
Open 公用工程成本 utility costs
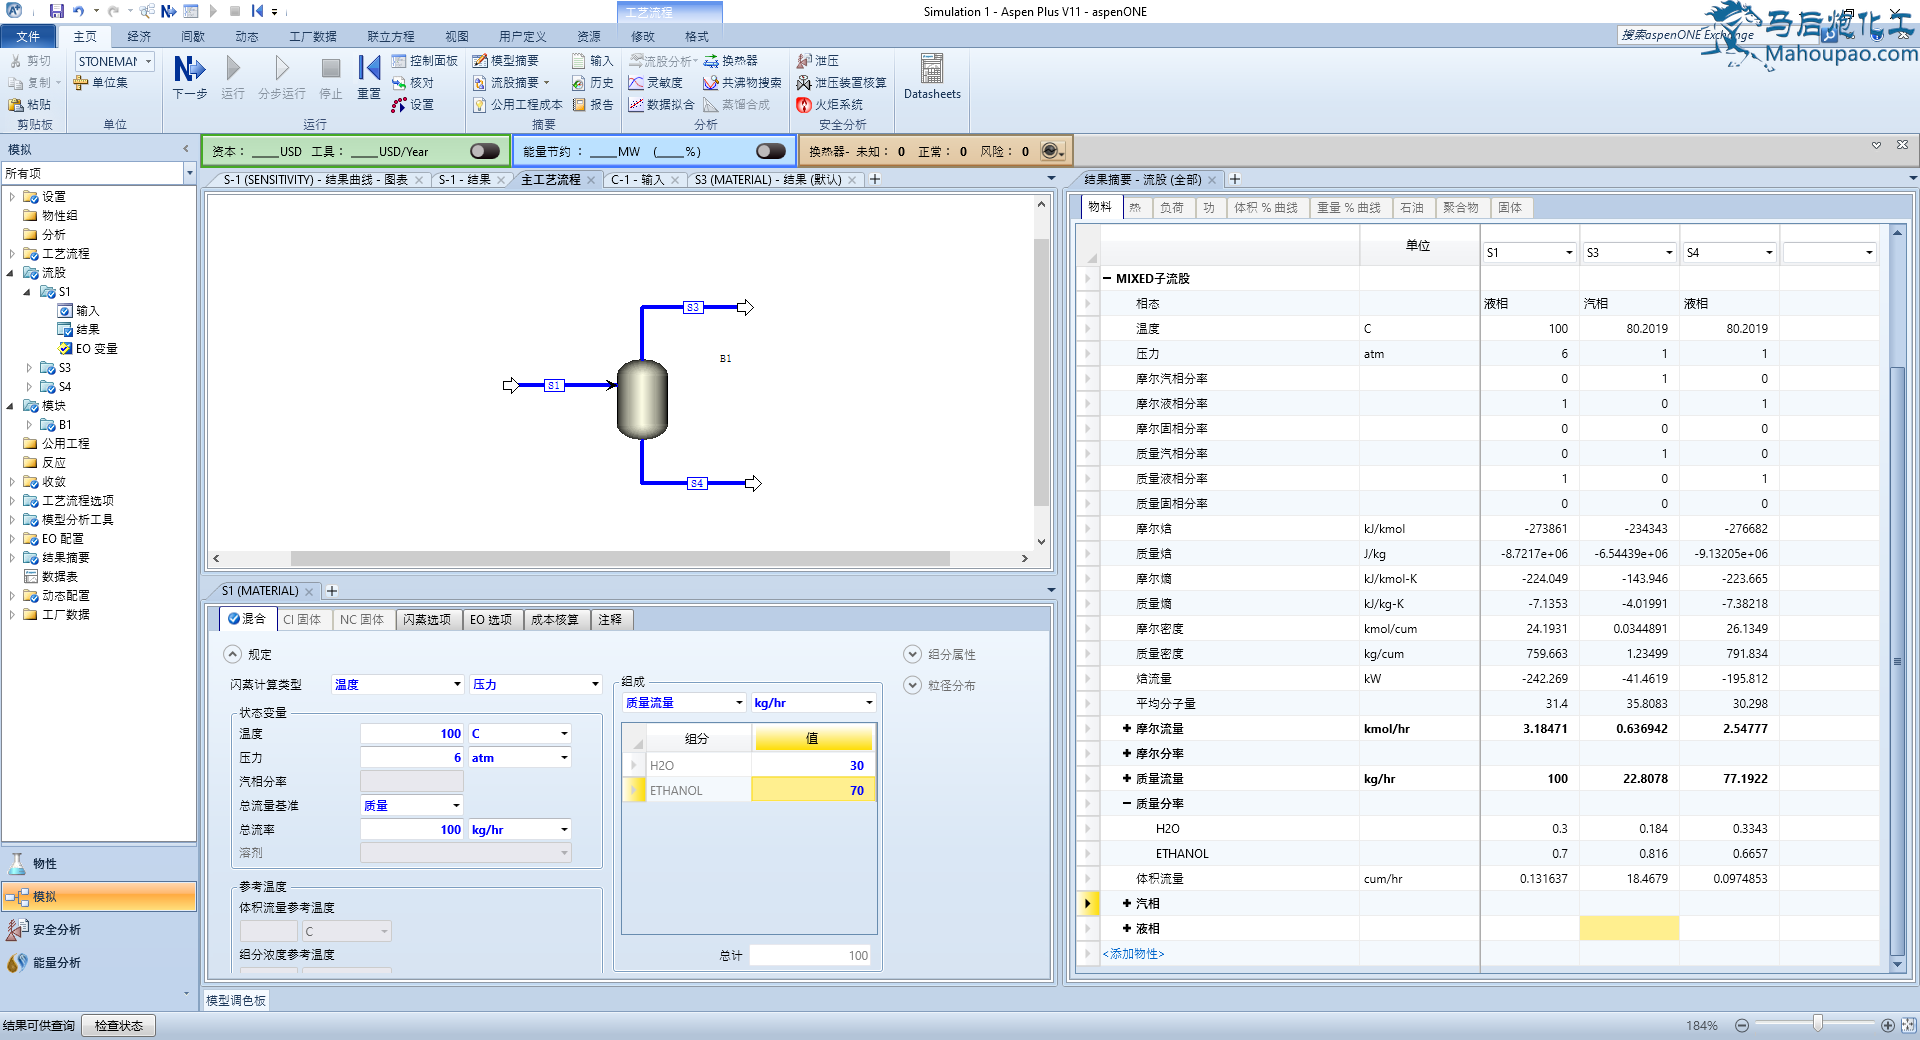click(x=517, y=105)
